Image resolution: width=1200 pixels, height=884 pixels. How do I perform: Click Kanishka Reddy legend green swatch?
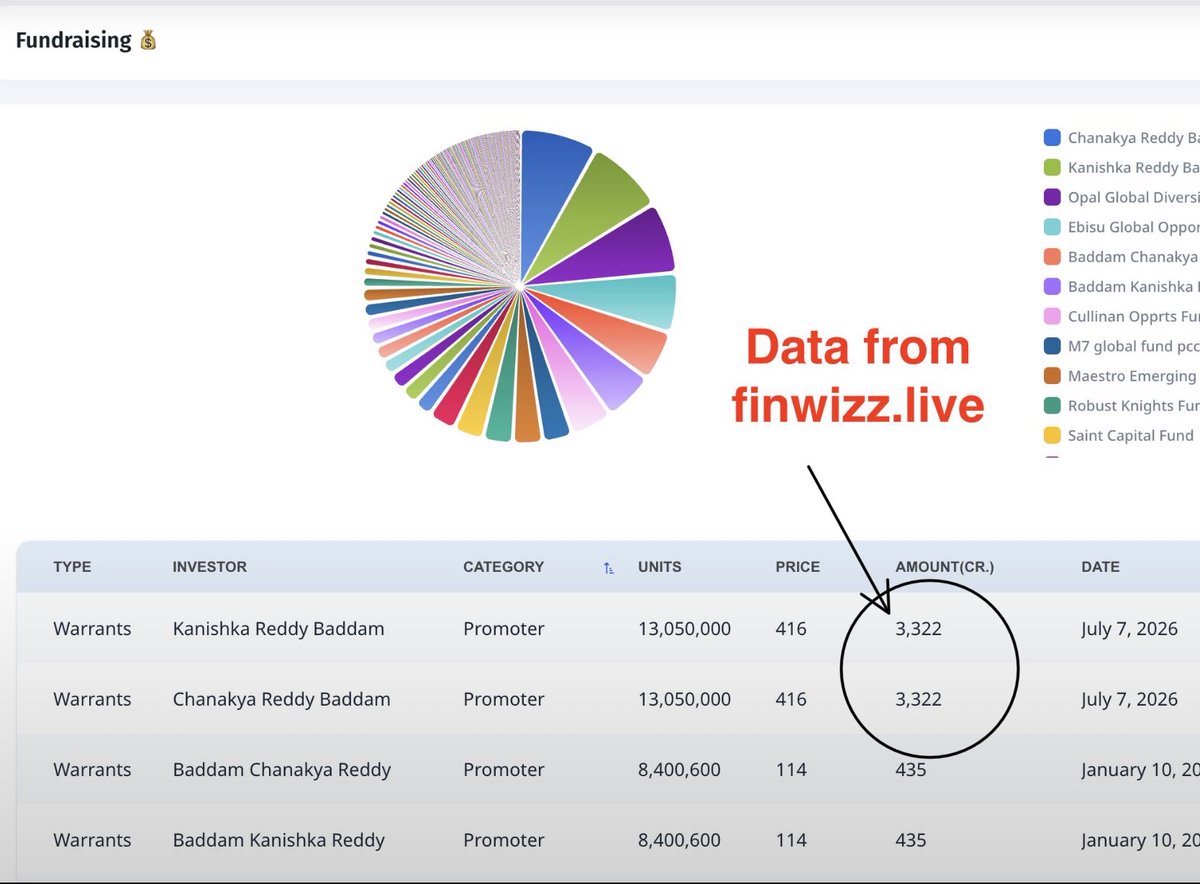click(x=1052, y=168)
